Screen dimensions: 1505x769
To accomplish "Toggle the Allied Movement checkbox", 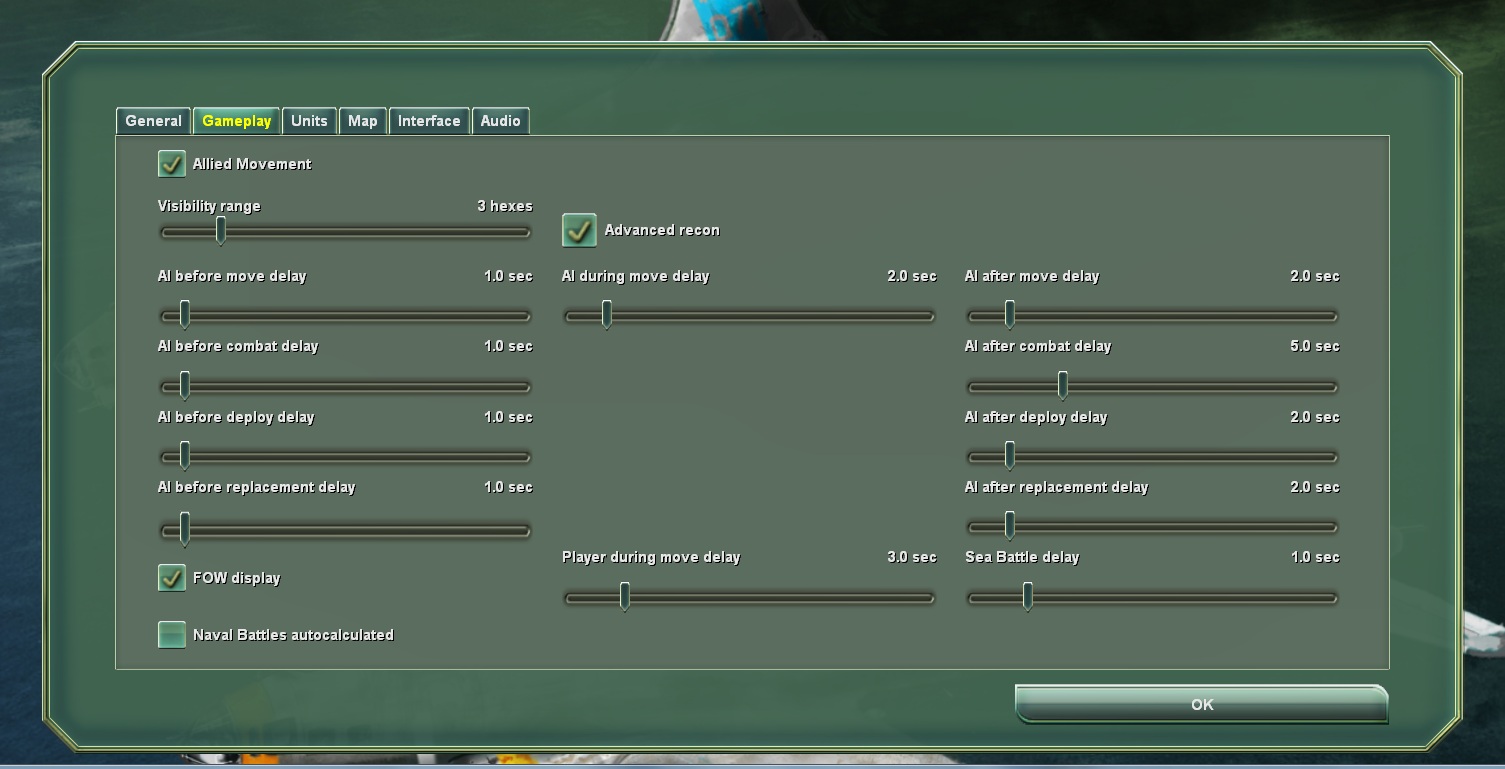I will [x=172, y=164].
